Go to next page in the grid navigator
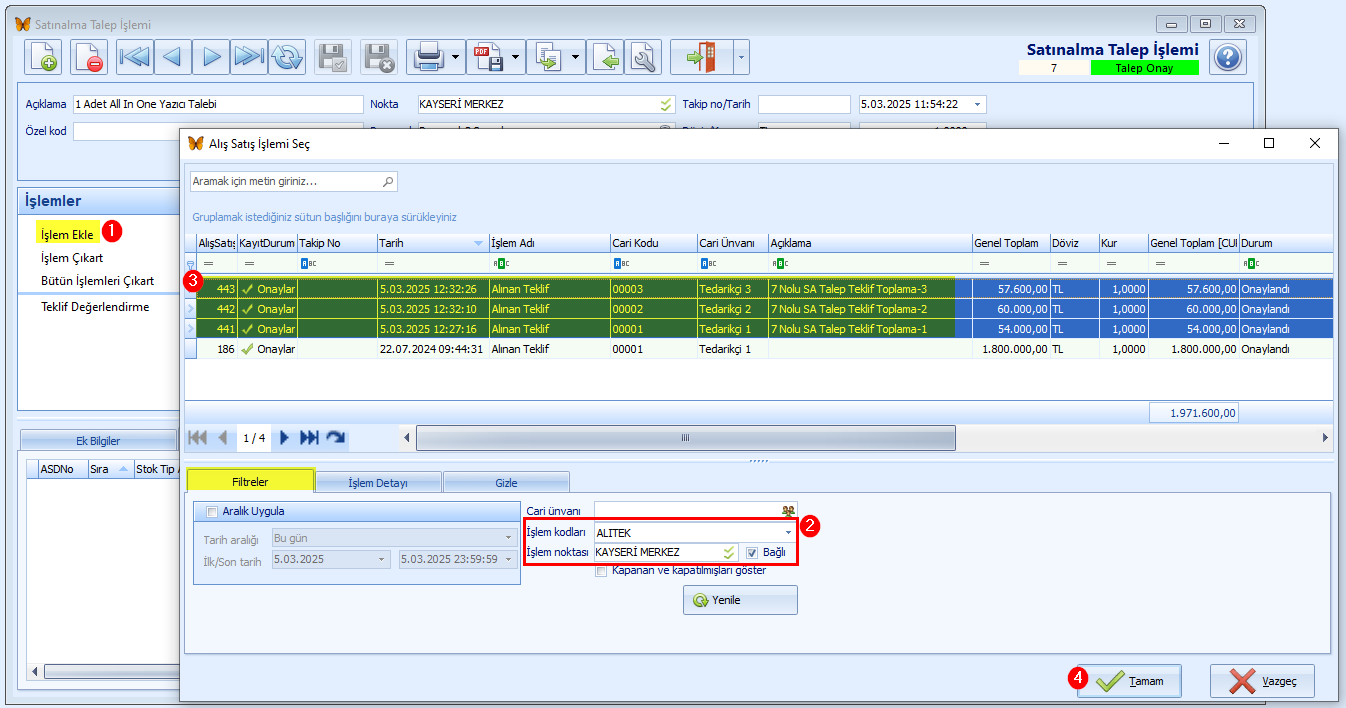Viewport: 1346px width, 708px height. click(285, 437)
